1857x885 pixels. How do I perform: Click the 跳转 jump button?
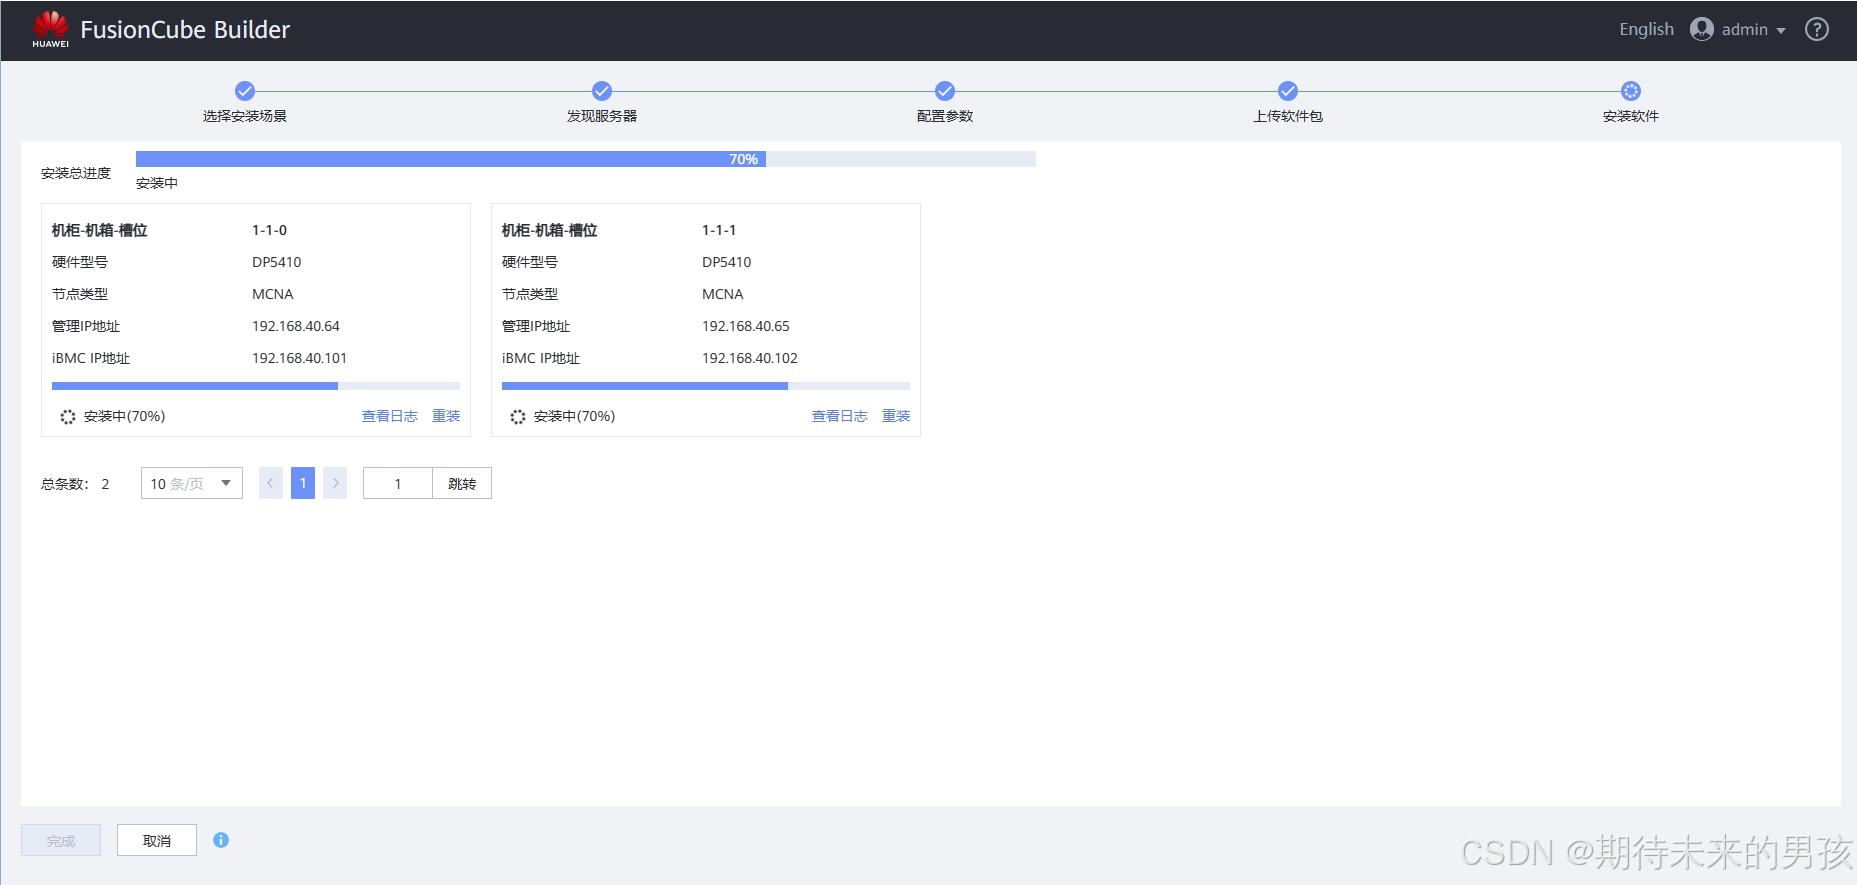462,483
